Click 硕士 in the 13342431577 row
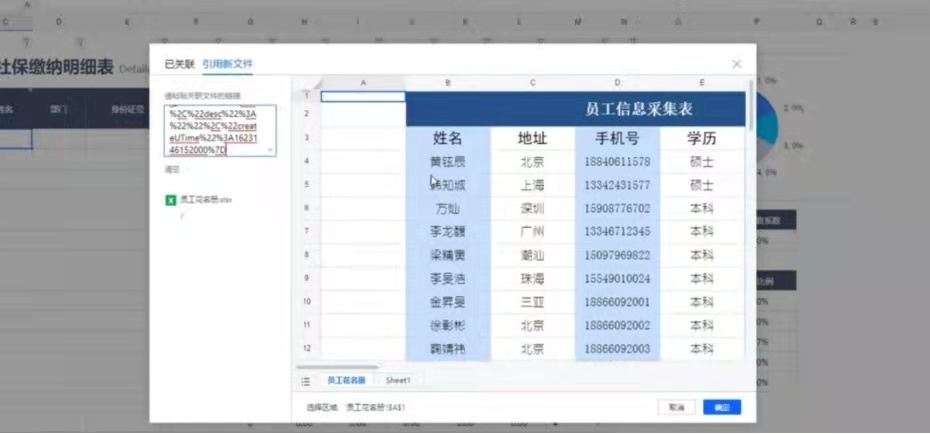The width and height of the screenshot is (930, 434). (x=702, y=186)
